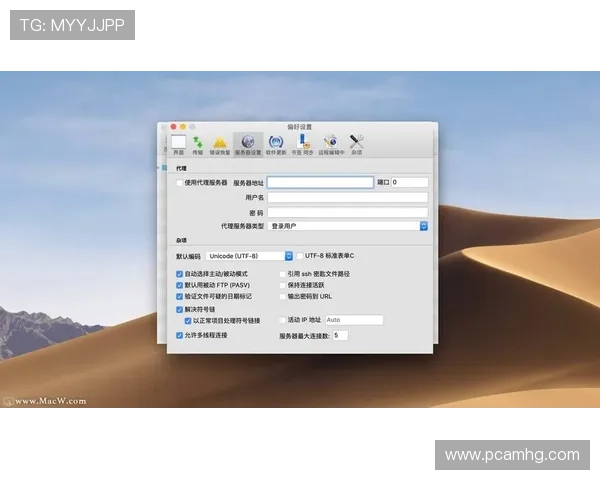Open the 远程编辑中 (Remote Editing) pane

[x=331, y=143]
